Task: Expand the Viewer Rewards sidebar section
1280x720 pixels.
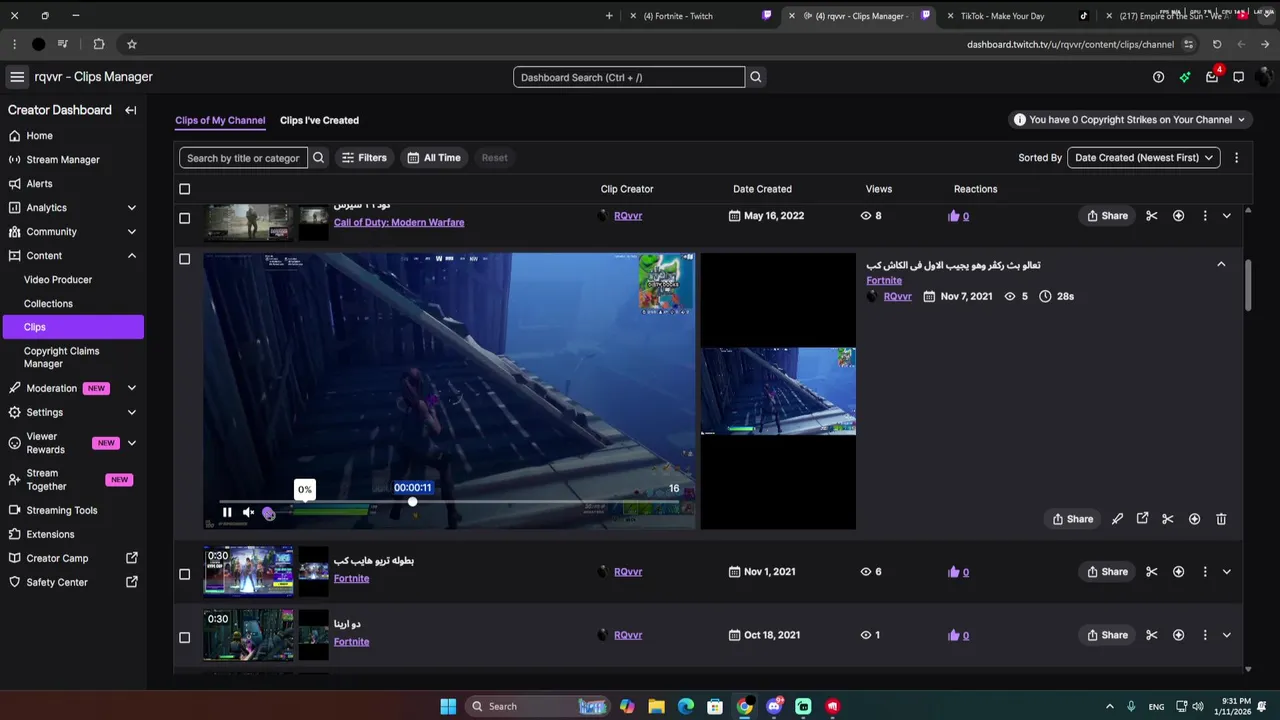Action: click(x=132, y=443)
